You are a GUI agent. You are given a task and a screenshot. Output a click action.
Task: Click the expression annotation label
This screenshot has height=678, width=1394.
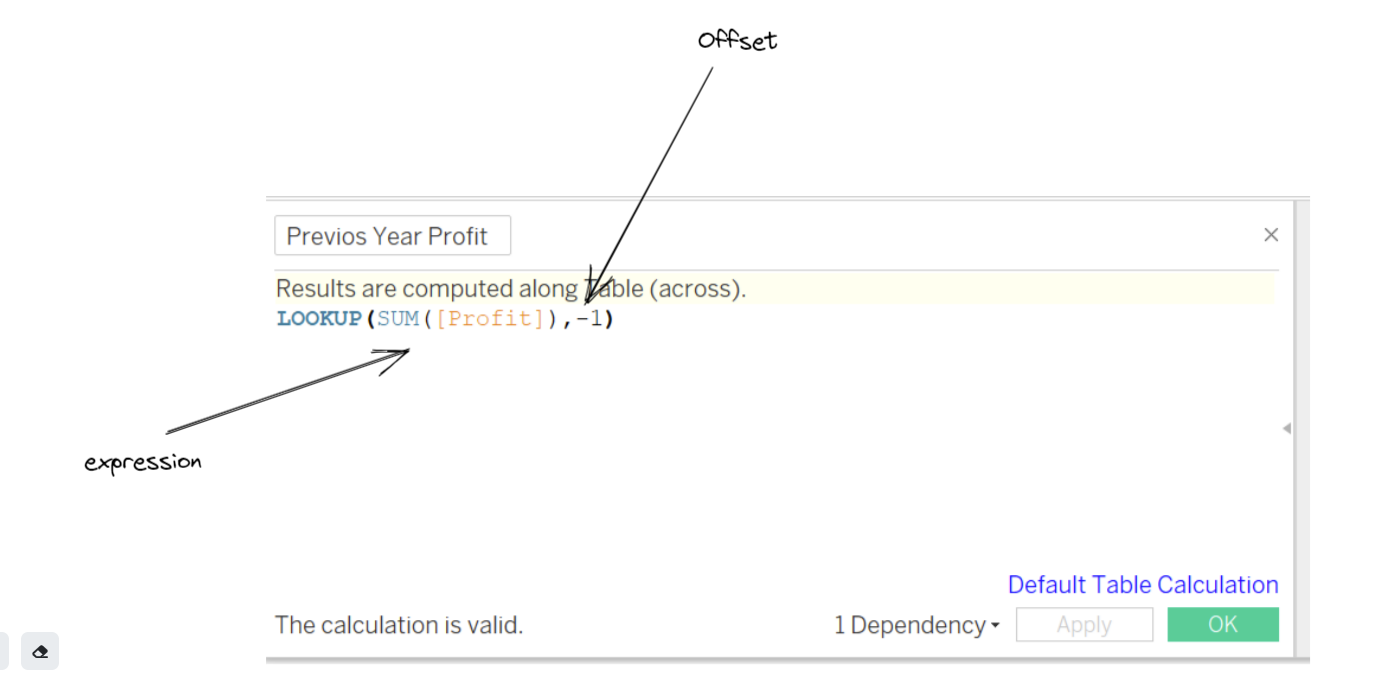tap(143, 462)
